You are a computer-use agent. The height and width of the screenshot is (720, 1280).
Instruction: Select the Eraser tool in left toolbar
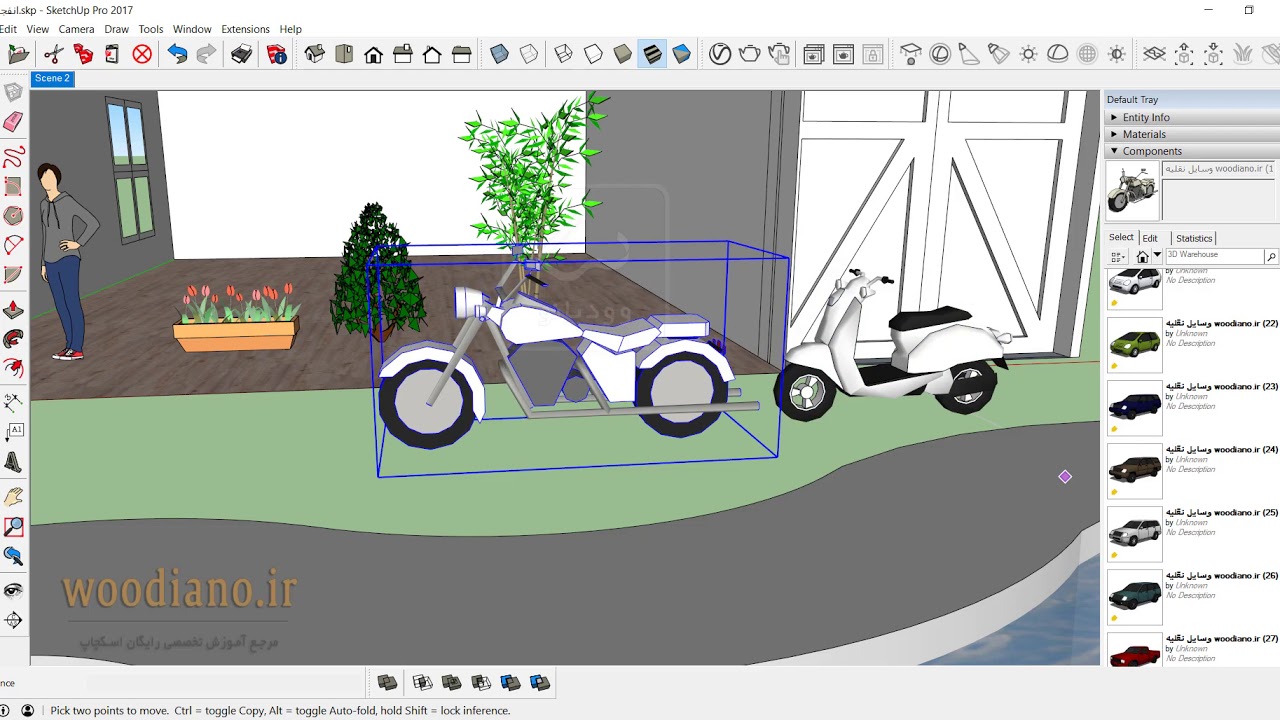click(x=13, y=123)
